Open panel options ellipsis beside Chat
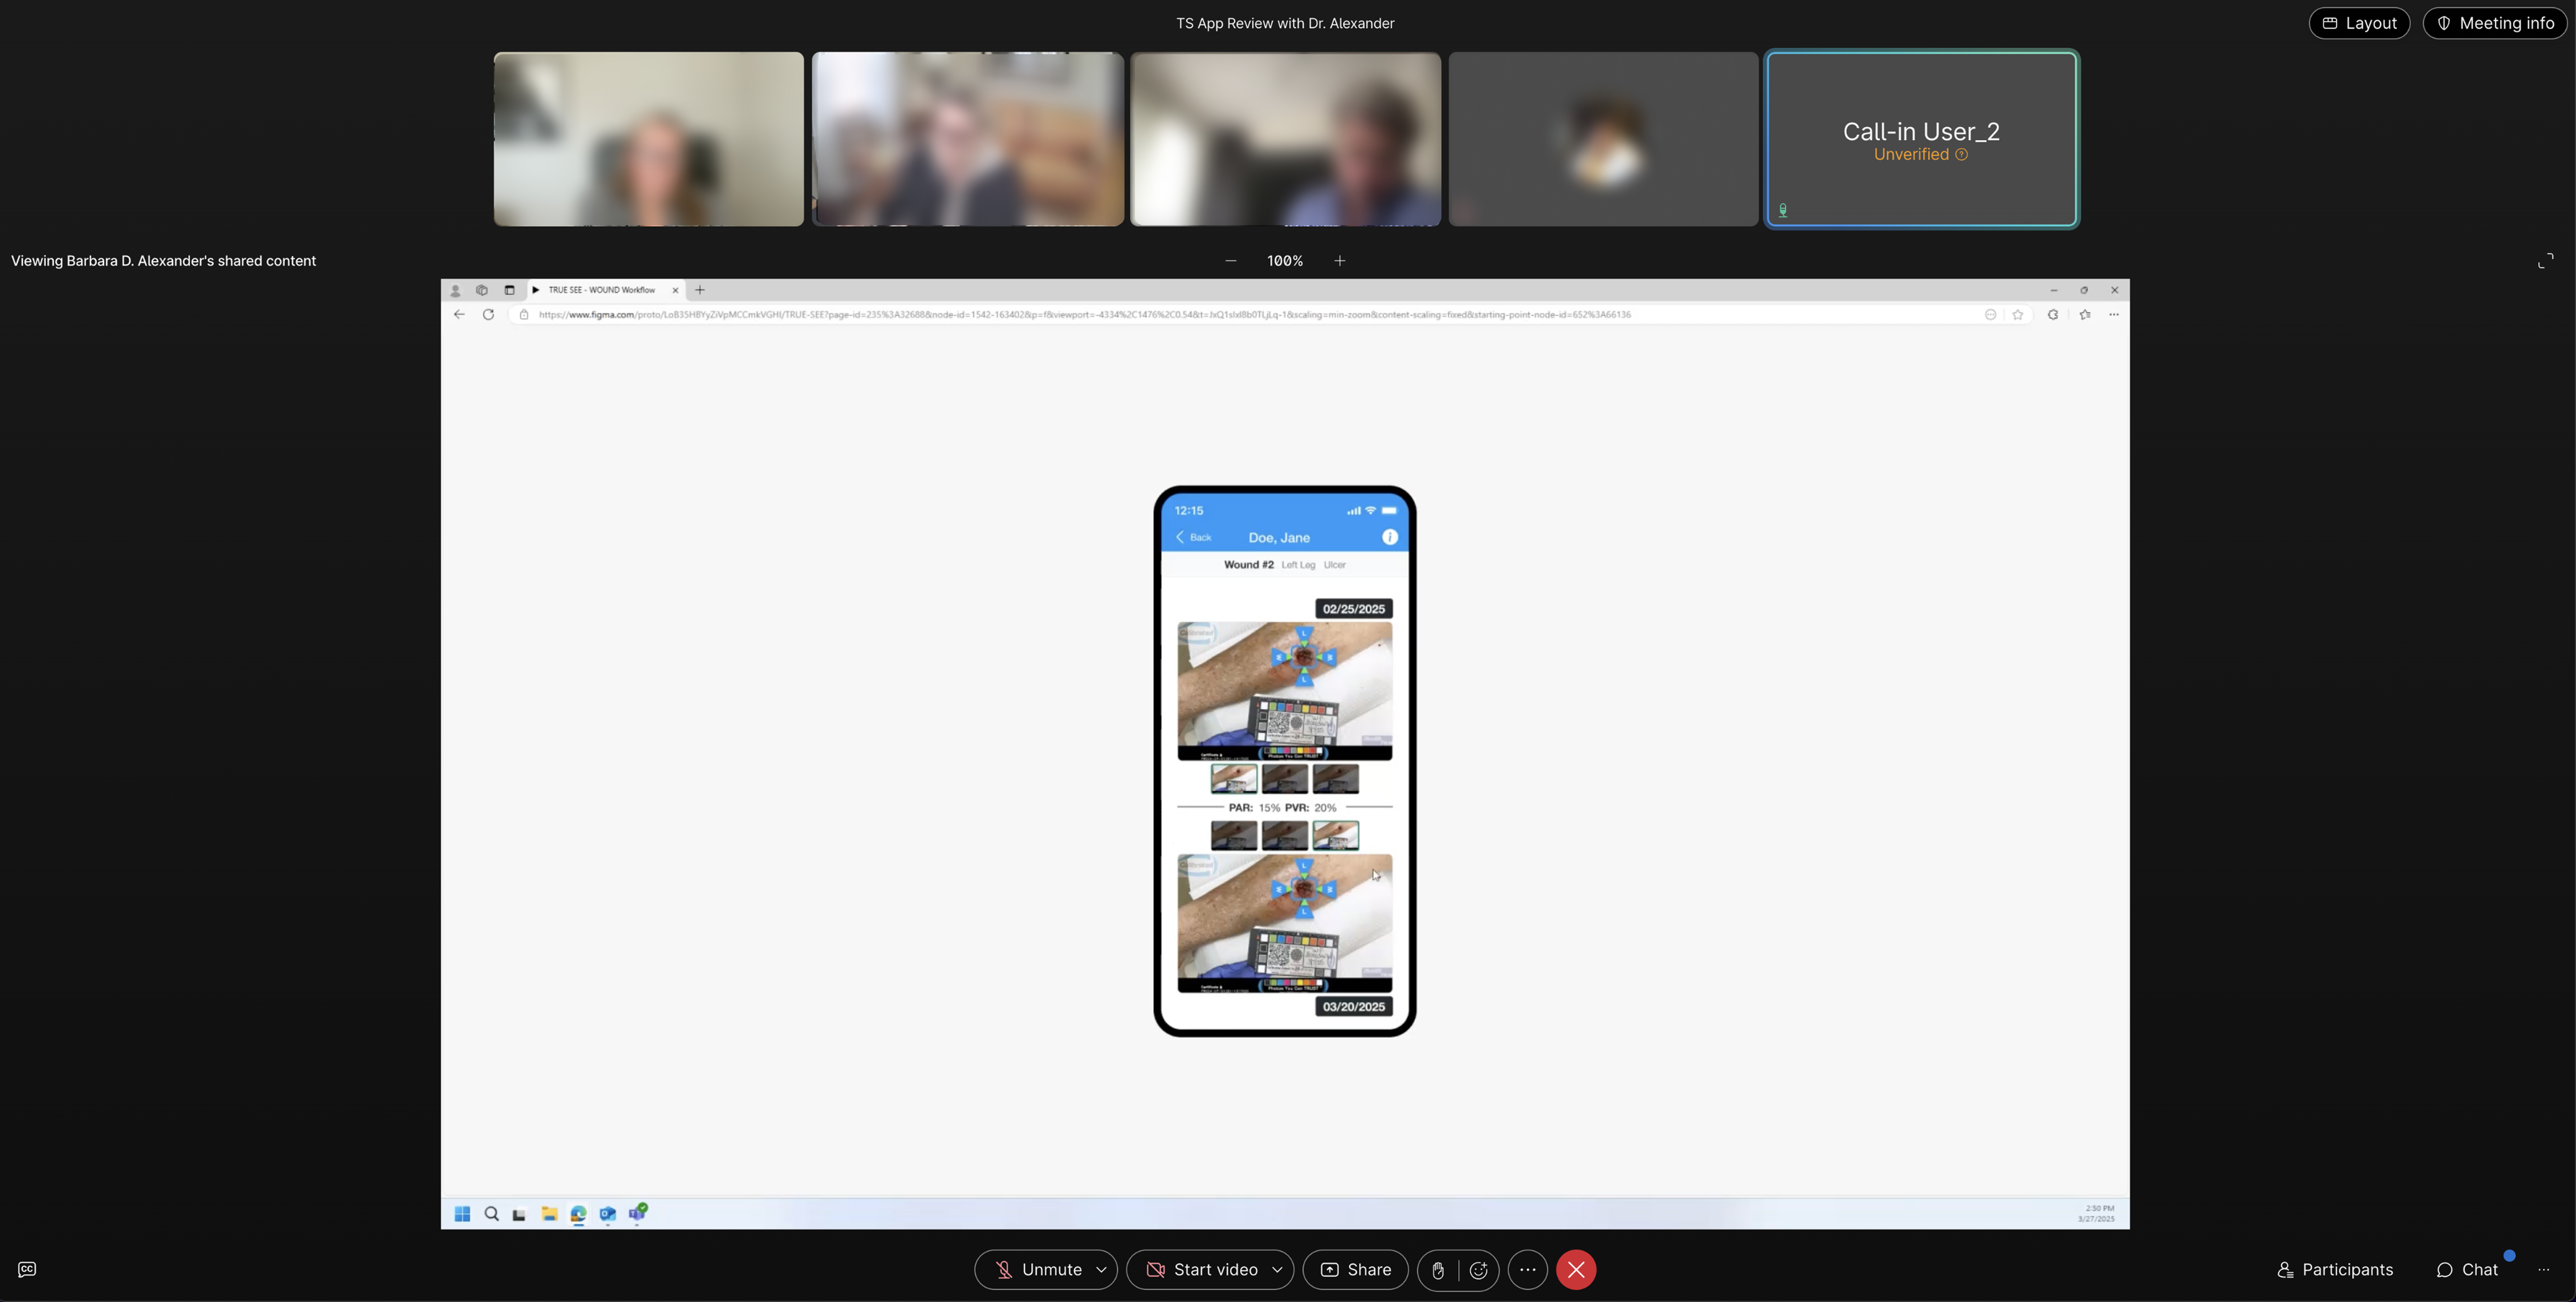 [2544, 1270]
